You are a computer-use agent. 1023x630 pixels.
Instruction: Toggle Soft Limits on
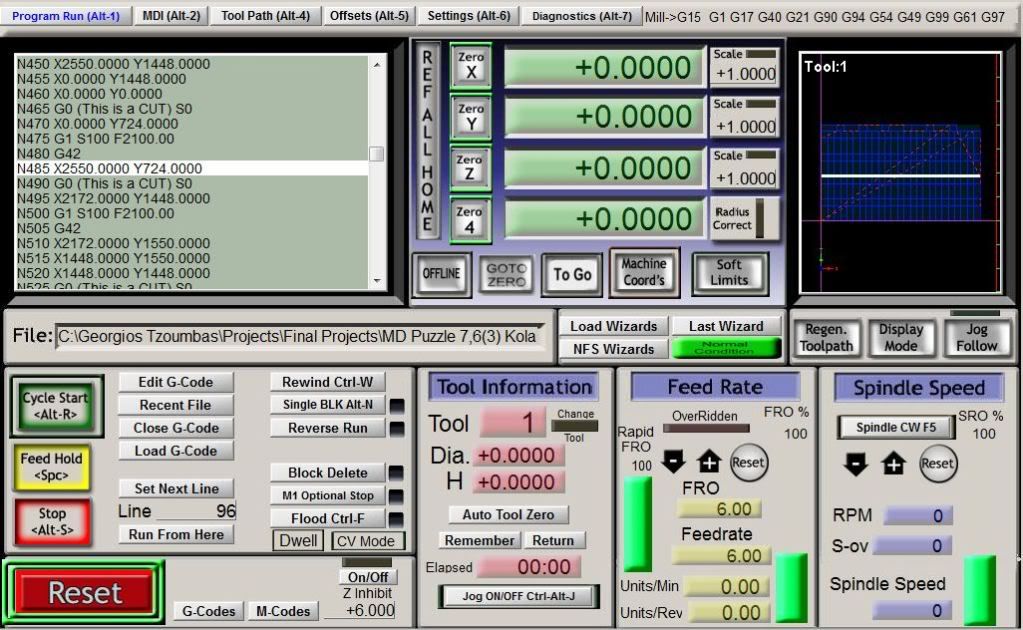click(729, 272)
